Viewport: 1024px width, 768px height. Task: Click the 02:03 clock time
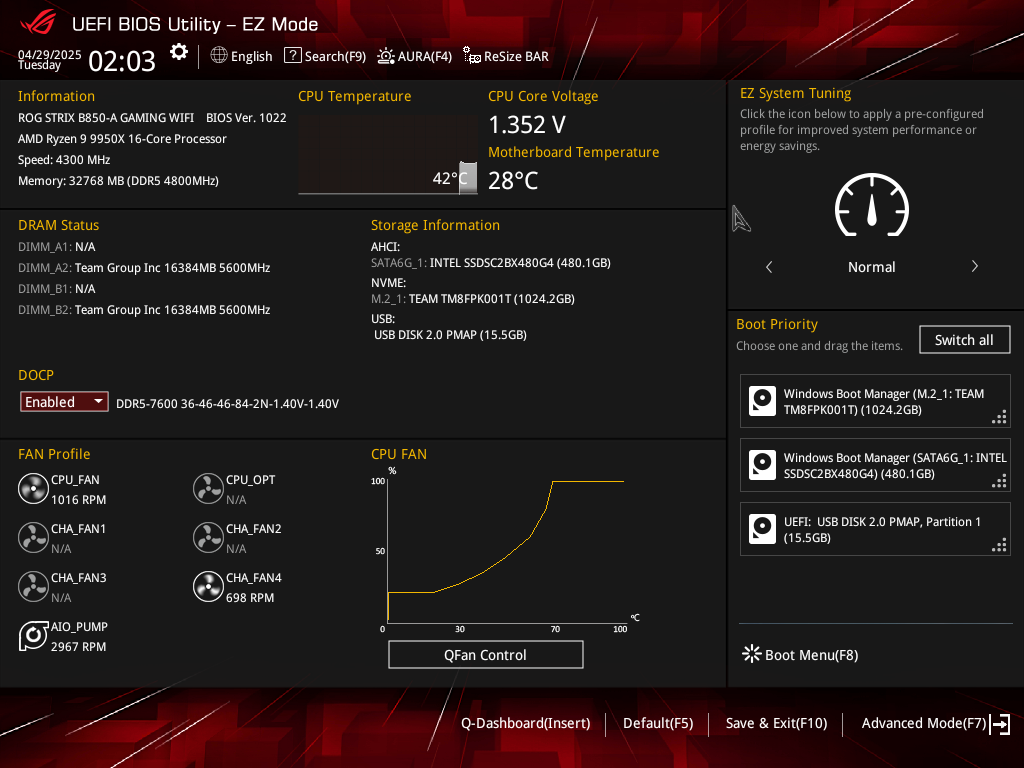tap(122, 61)
